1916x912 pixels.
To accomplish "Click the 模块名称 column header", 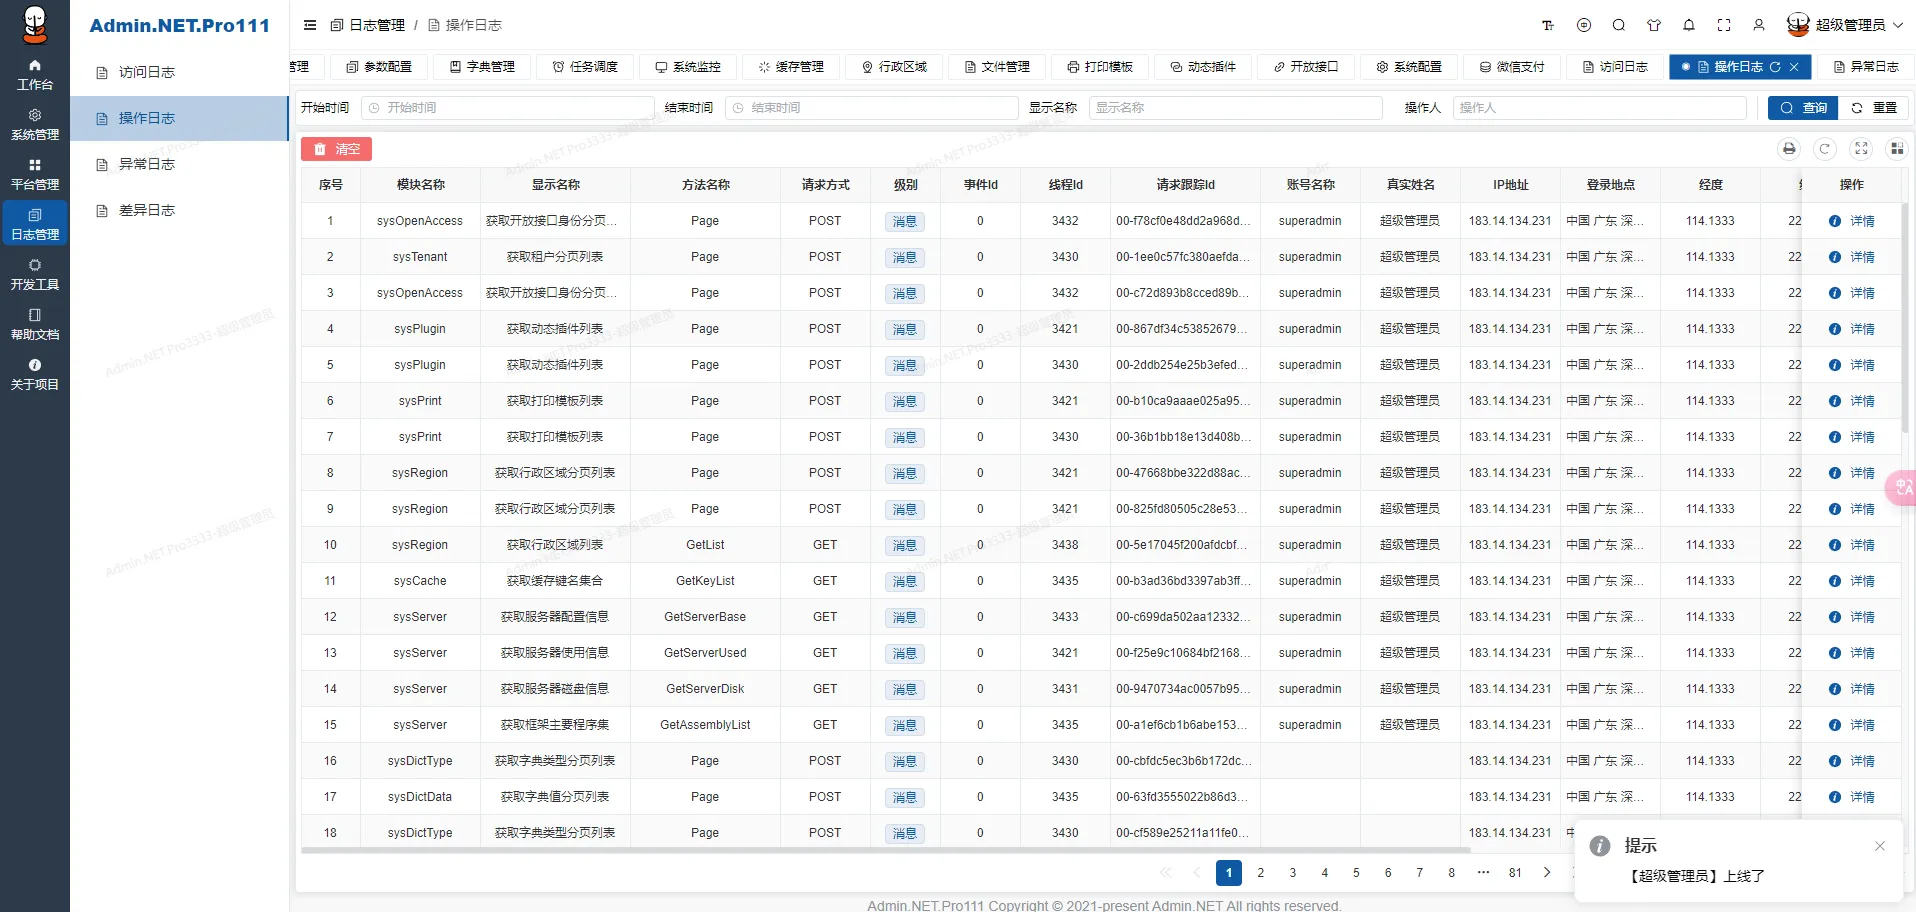I will coord(421,185).
